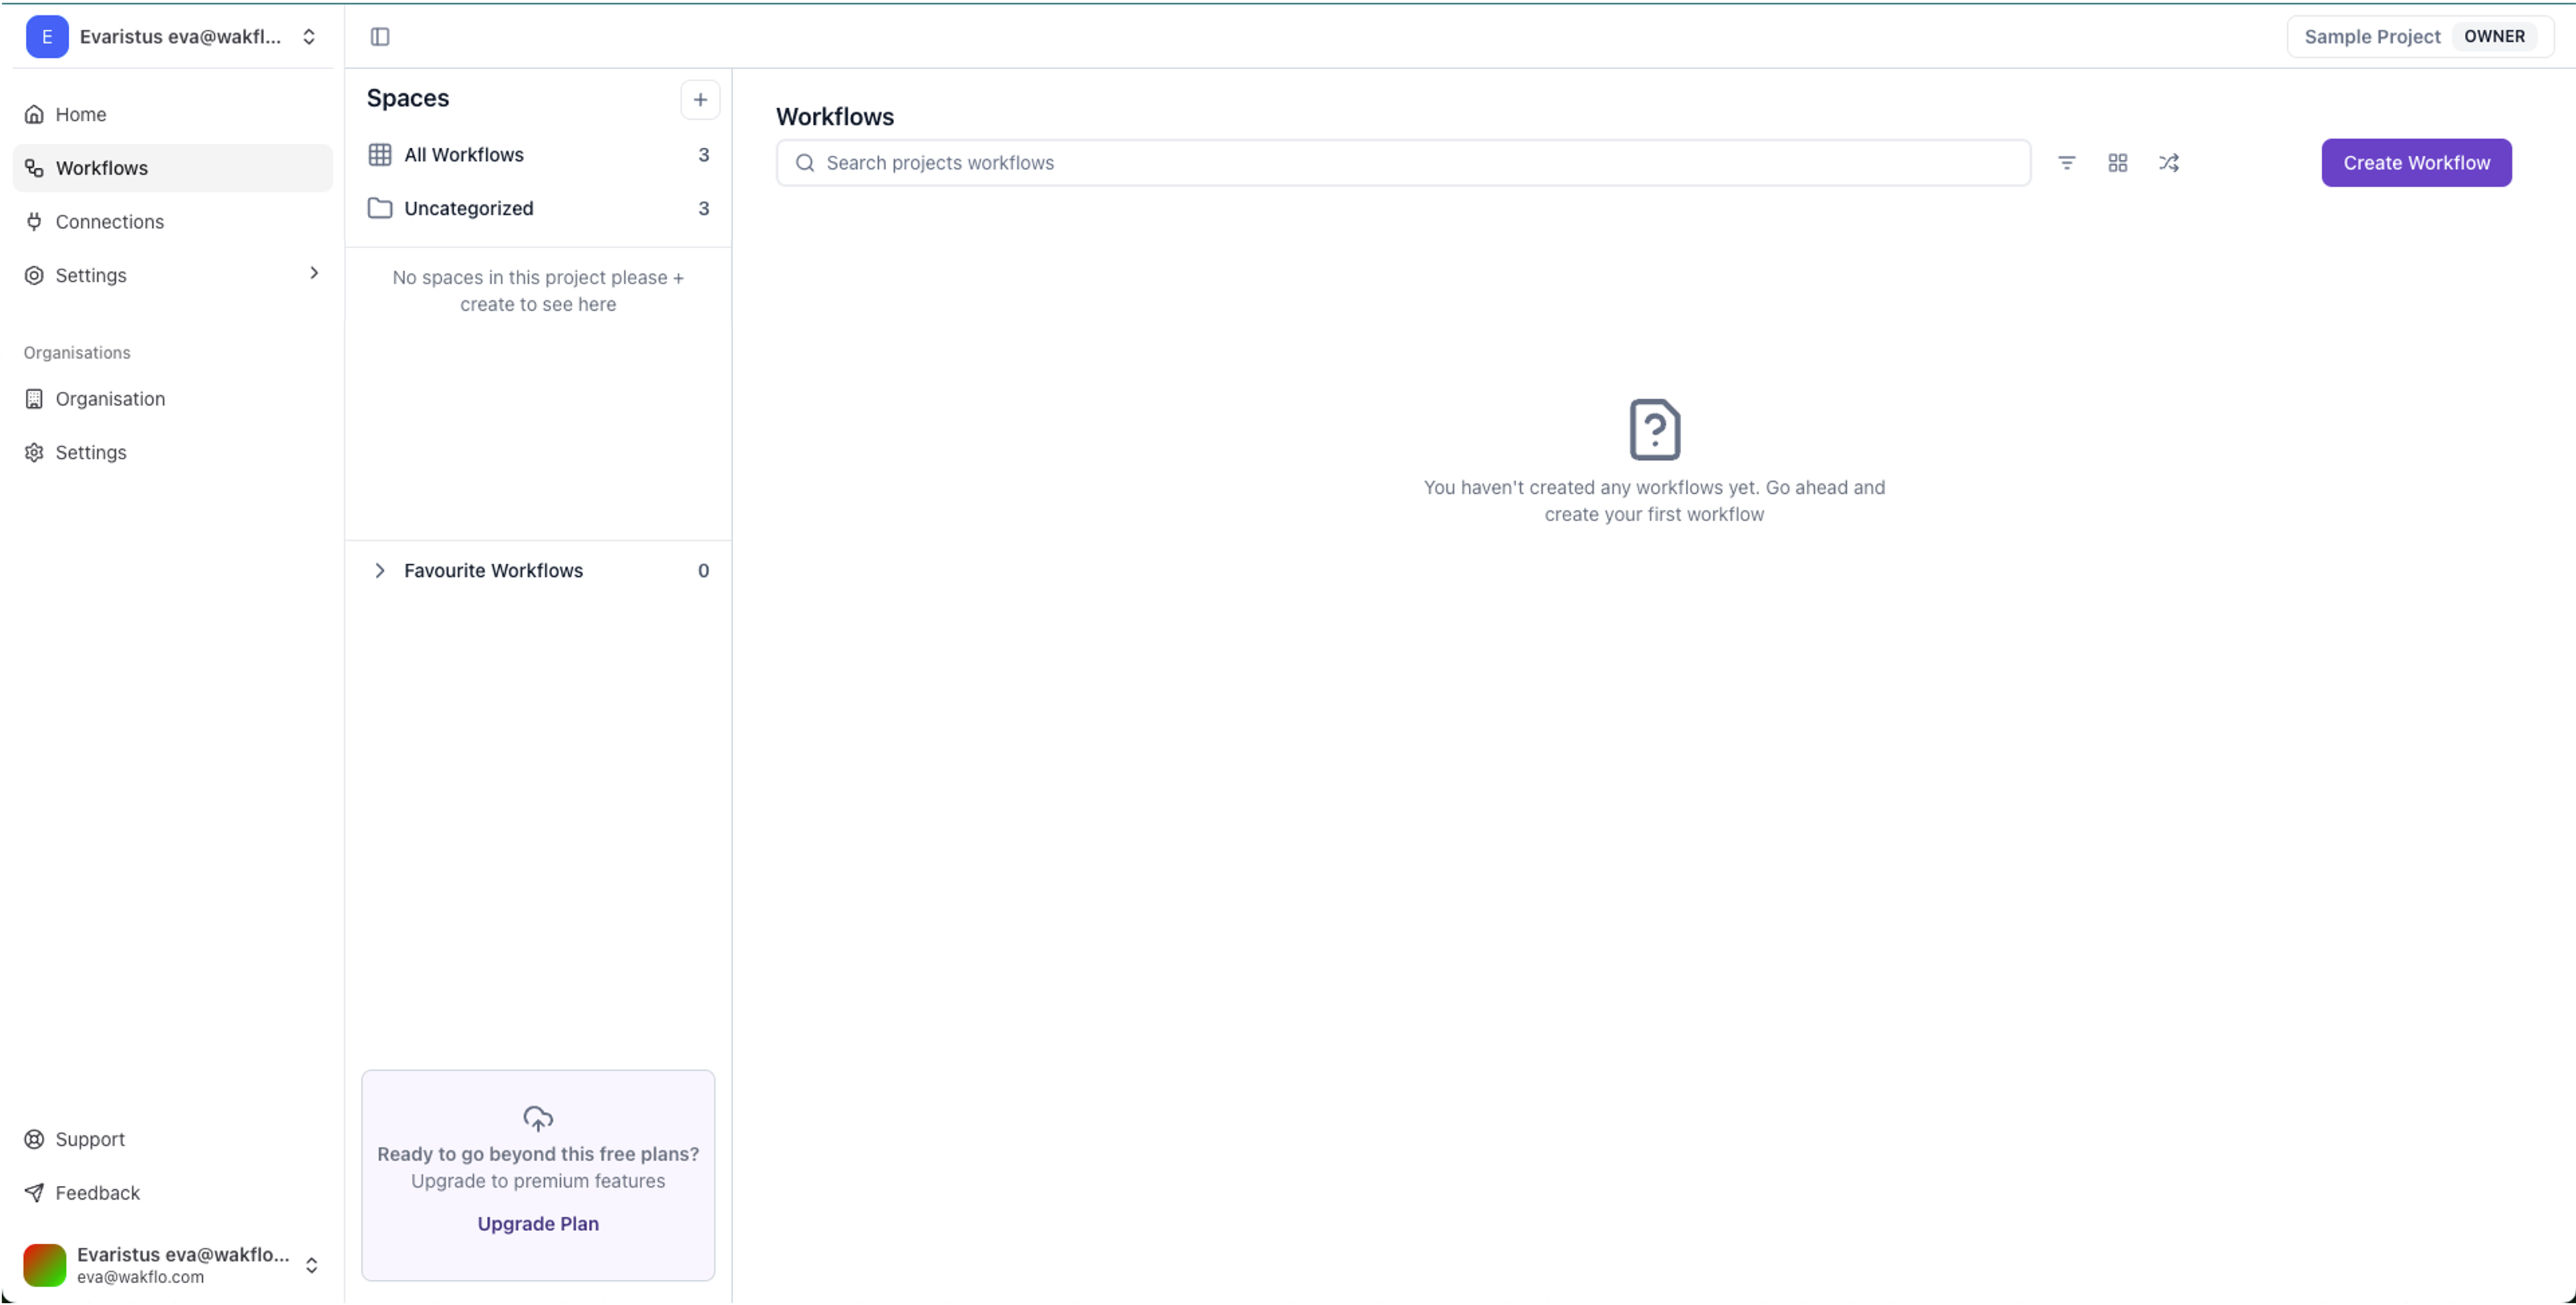Switch to grid view icon
This screenshot has width=2576, height=1305.
tap(2117, 163)
